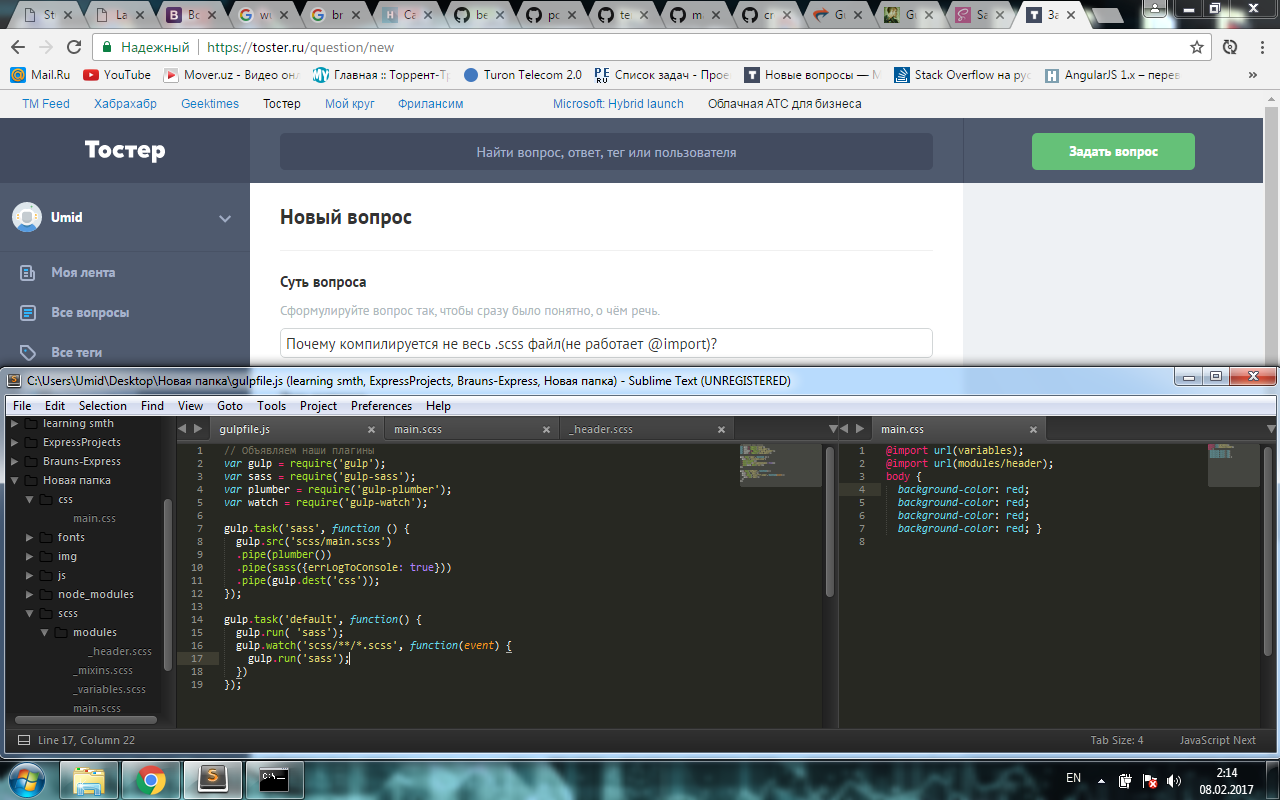Image resolution: width=1280 pixels, height=800 pixels.
Task: Click left pane previous-tab arrow
Action: click(183, 429)
